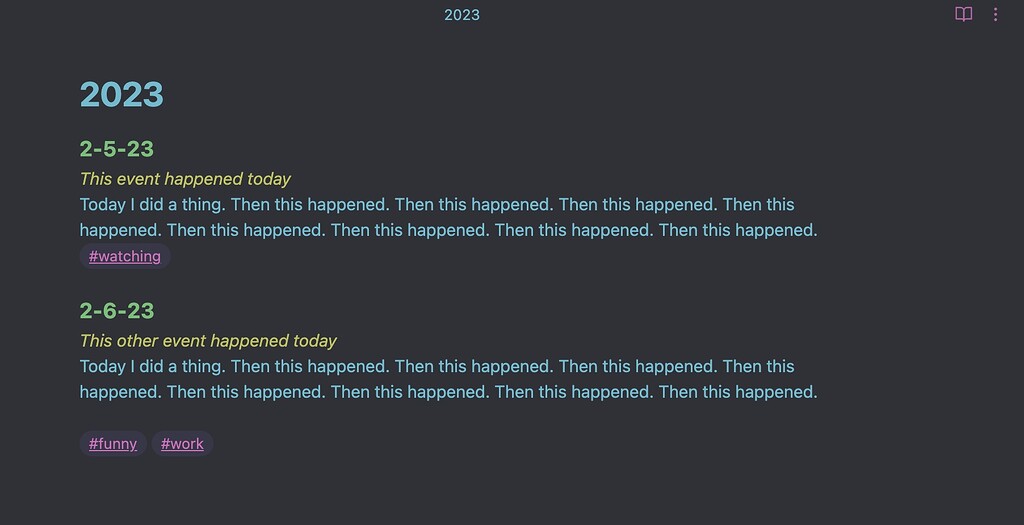Click second line of the 2-6-23 paragraph
1024x525 pixels.
click(448, 392)
